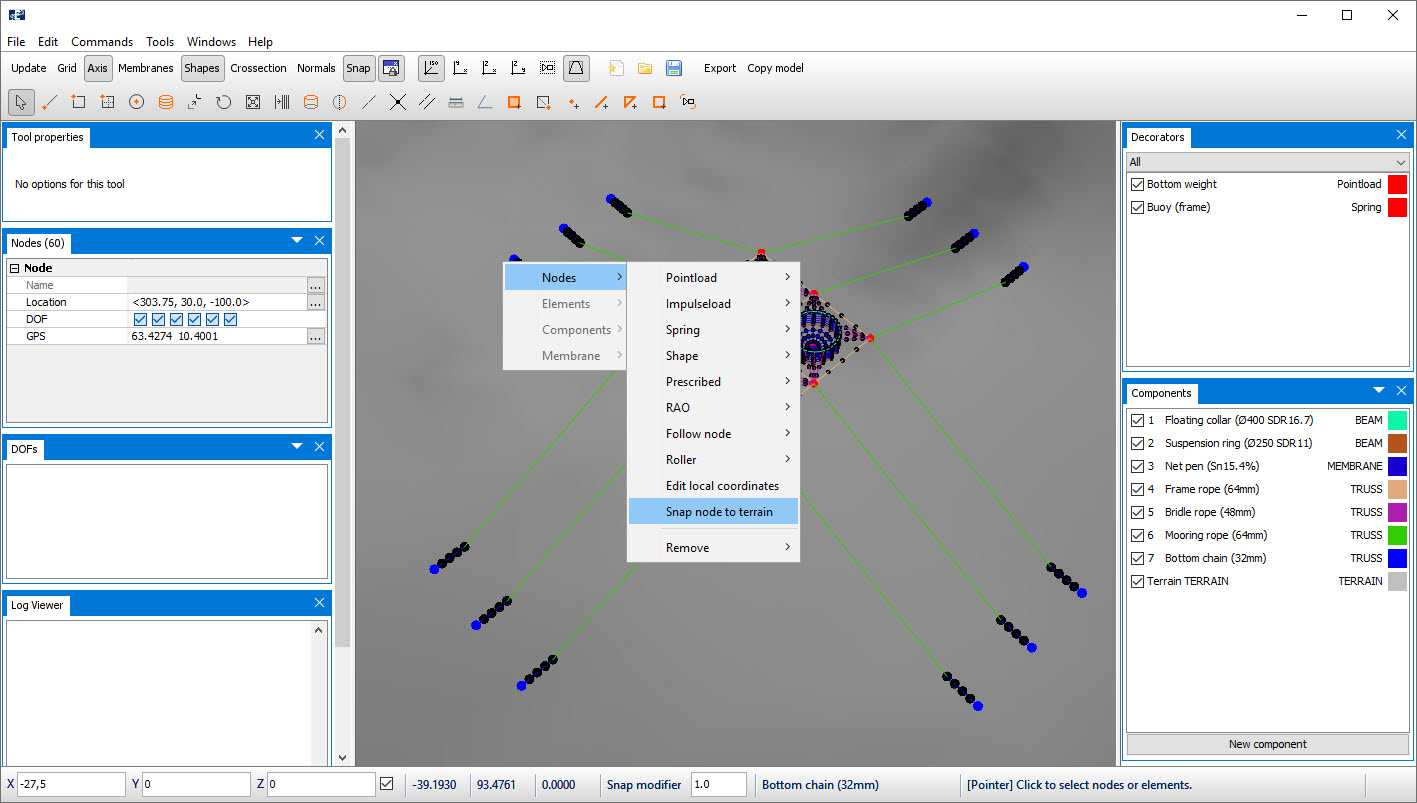Click the chain link tool icon
The height and width of the screenshot is (803, 1417).
[x=688, y=102]
